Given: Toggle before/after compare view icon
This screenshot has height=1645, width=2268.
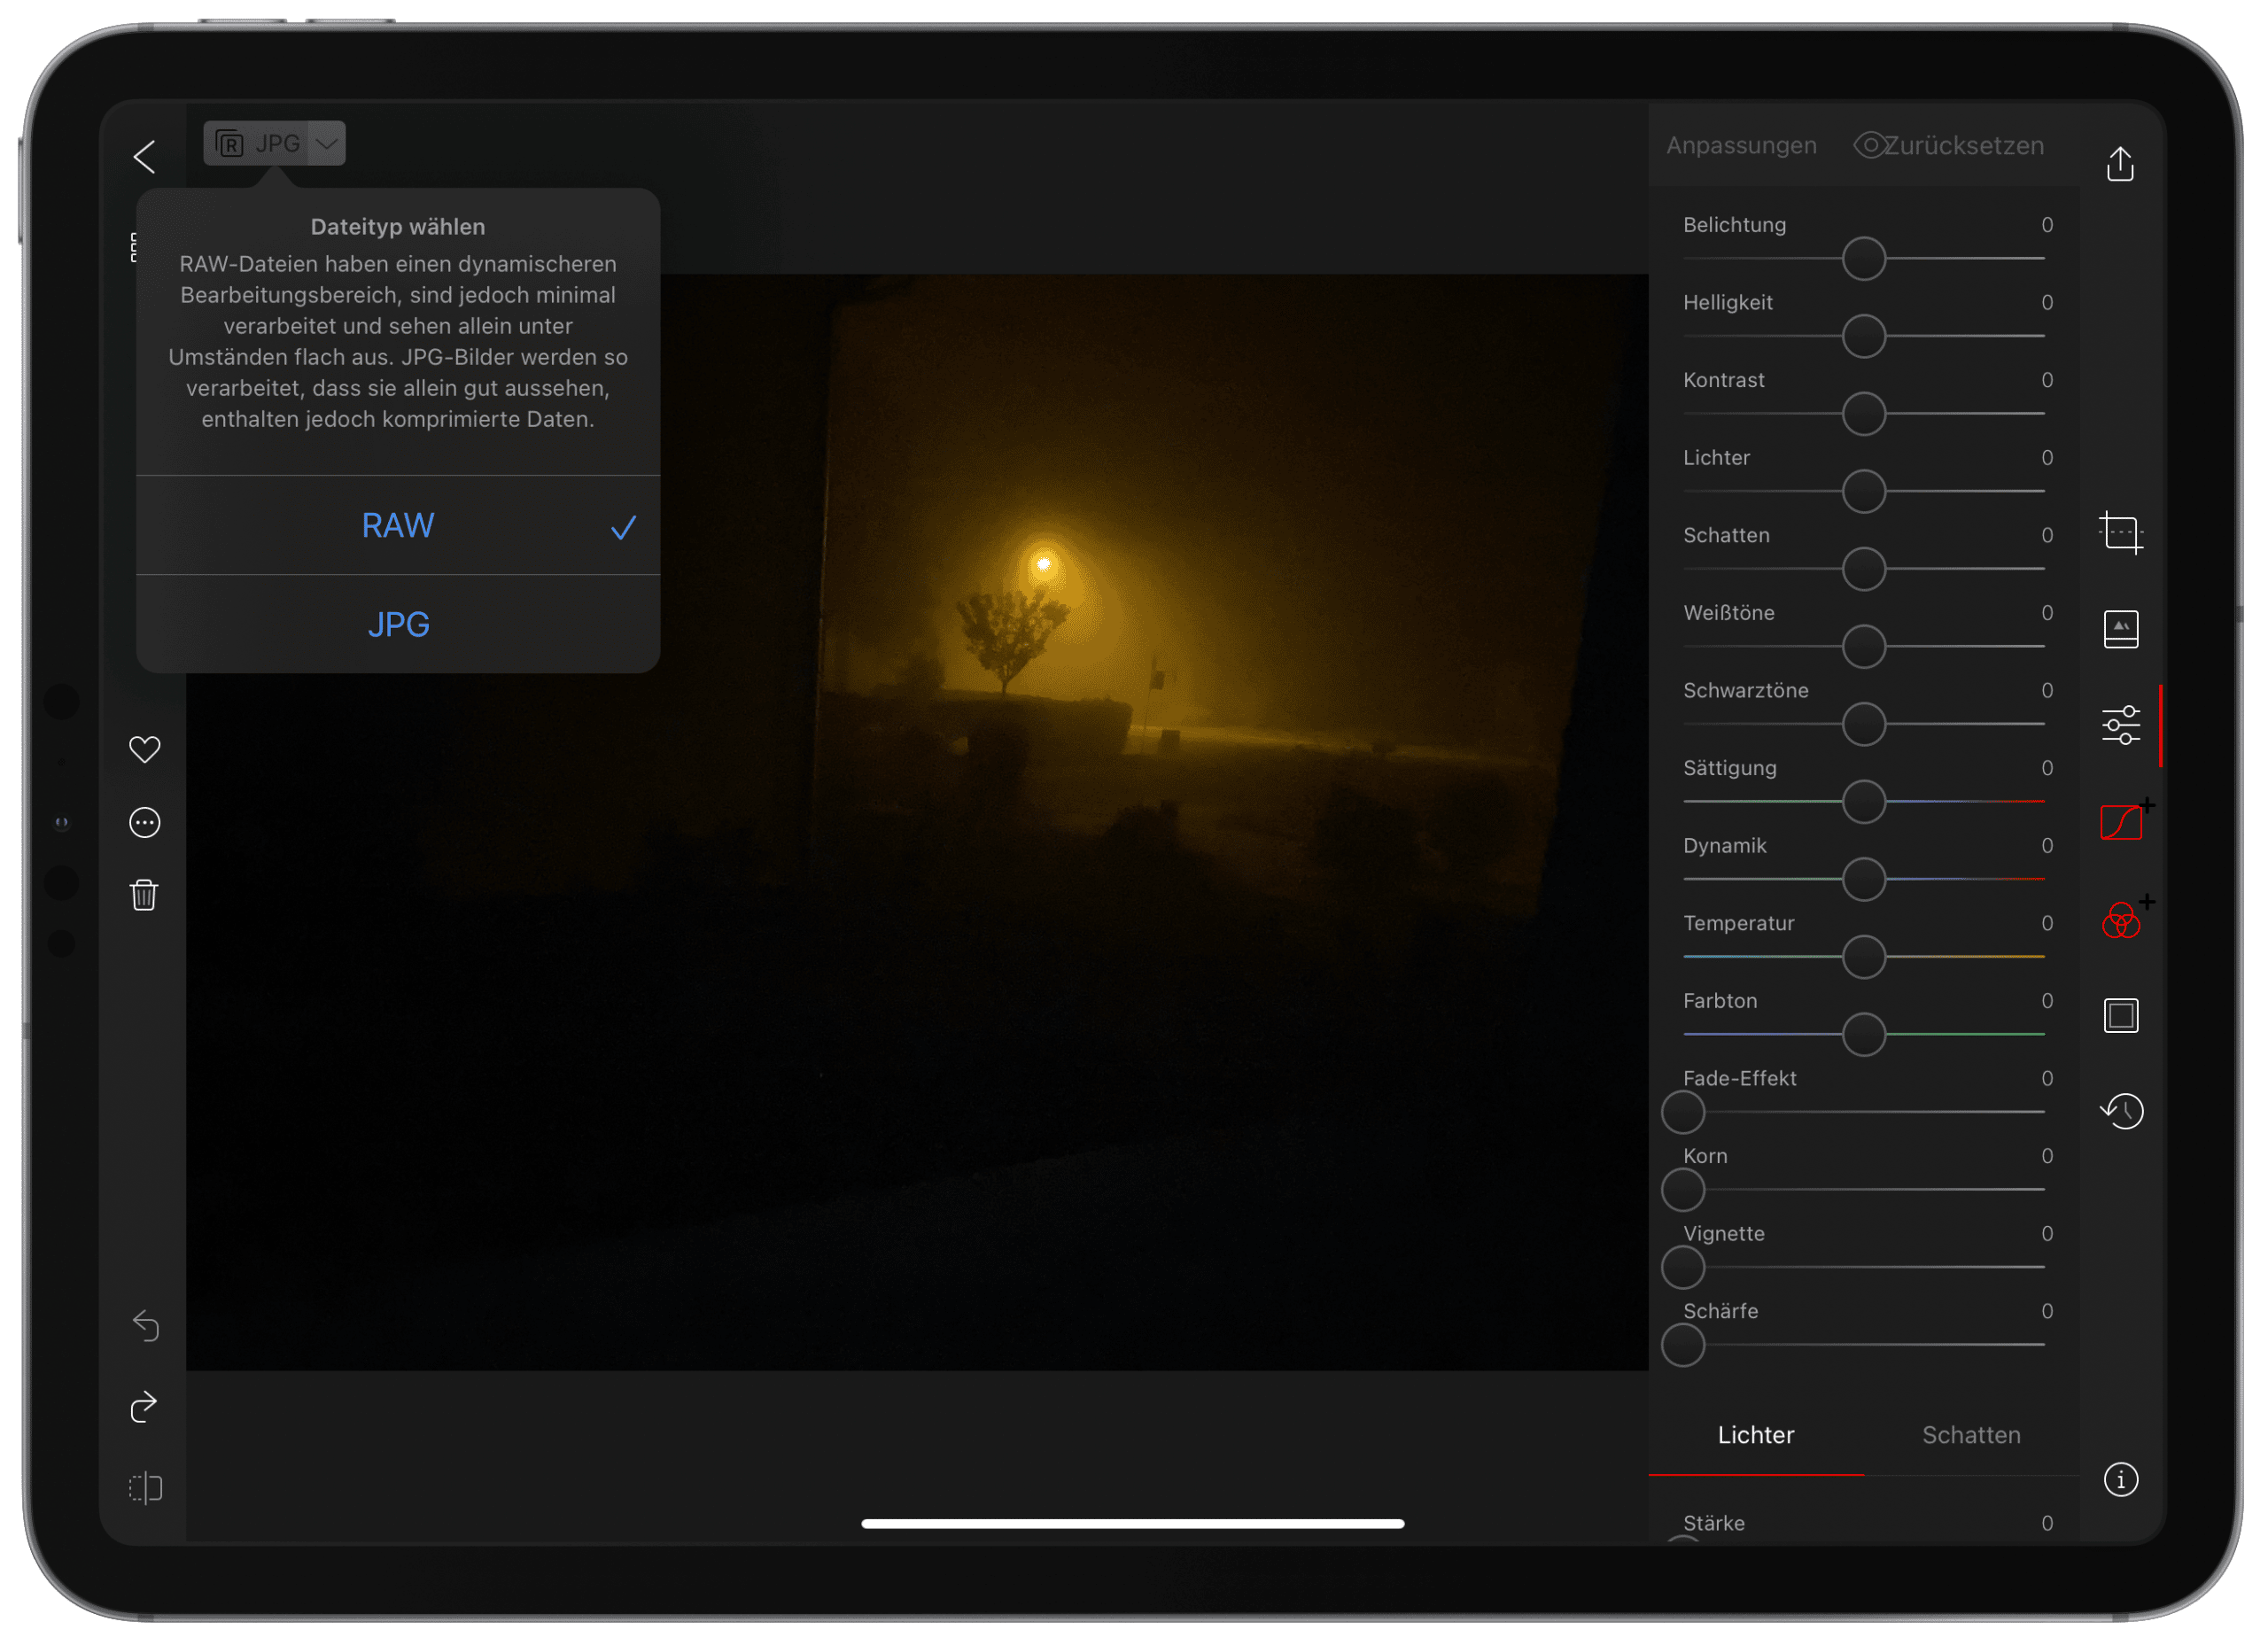Looking at the screenshot, I should point(145,1488).
